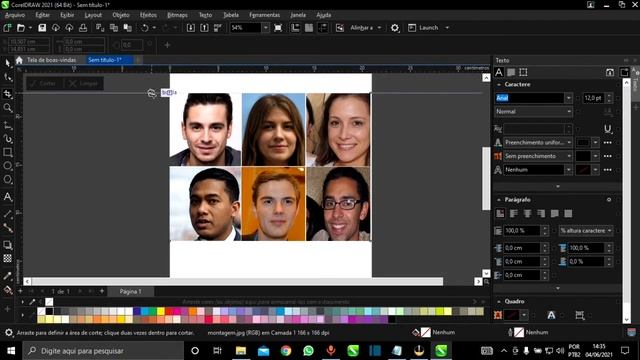Select full justify alignment icon

tap(554, 213)
